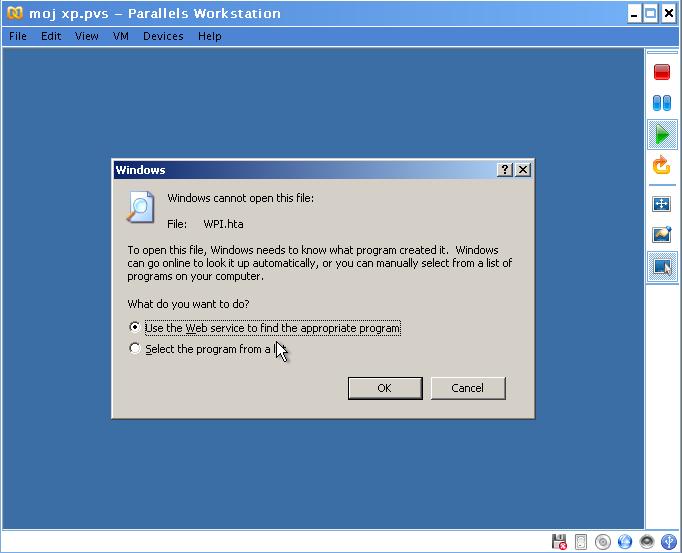
Task: Reset the VM using orange arrow icon
Action: tap(662, 165)
